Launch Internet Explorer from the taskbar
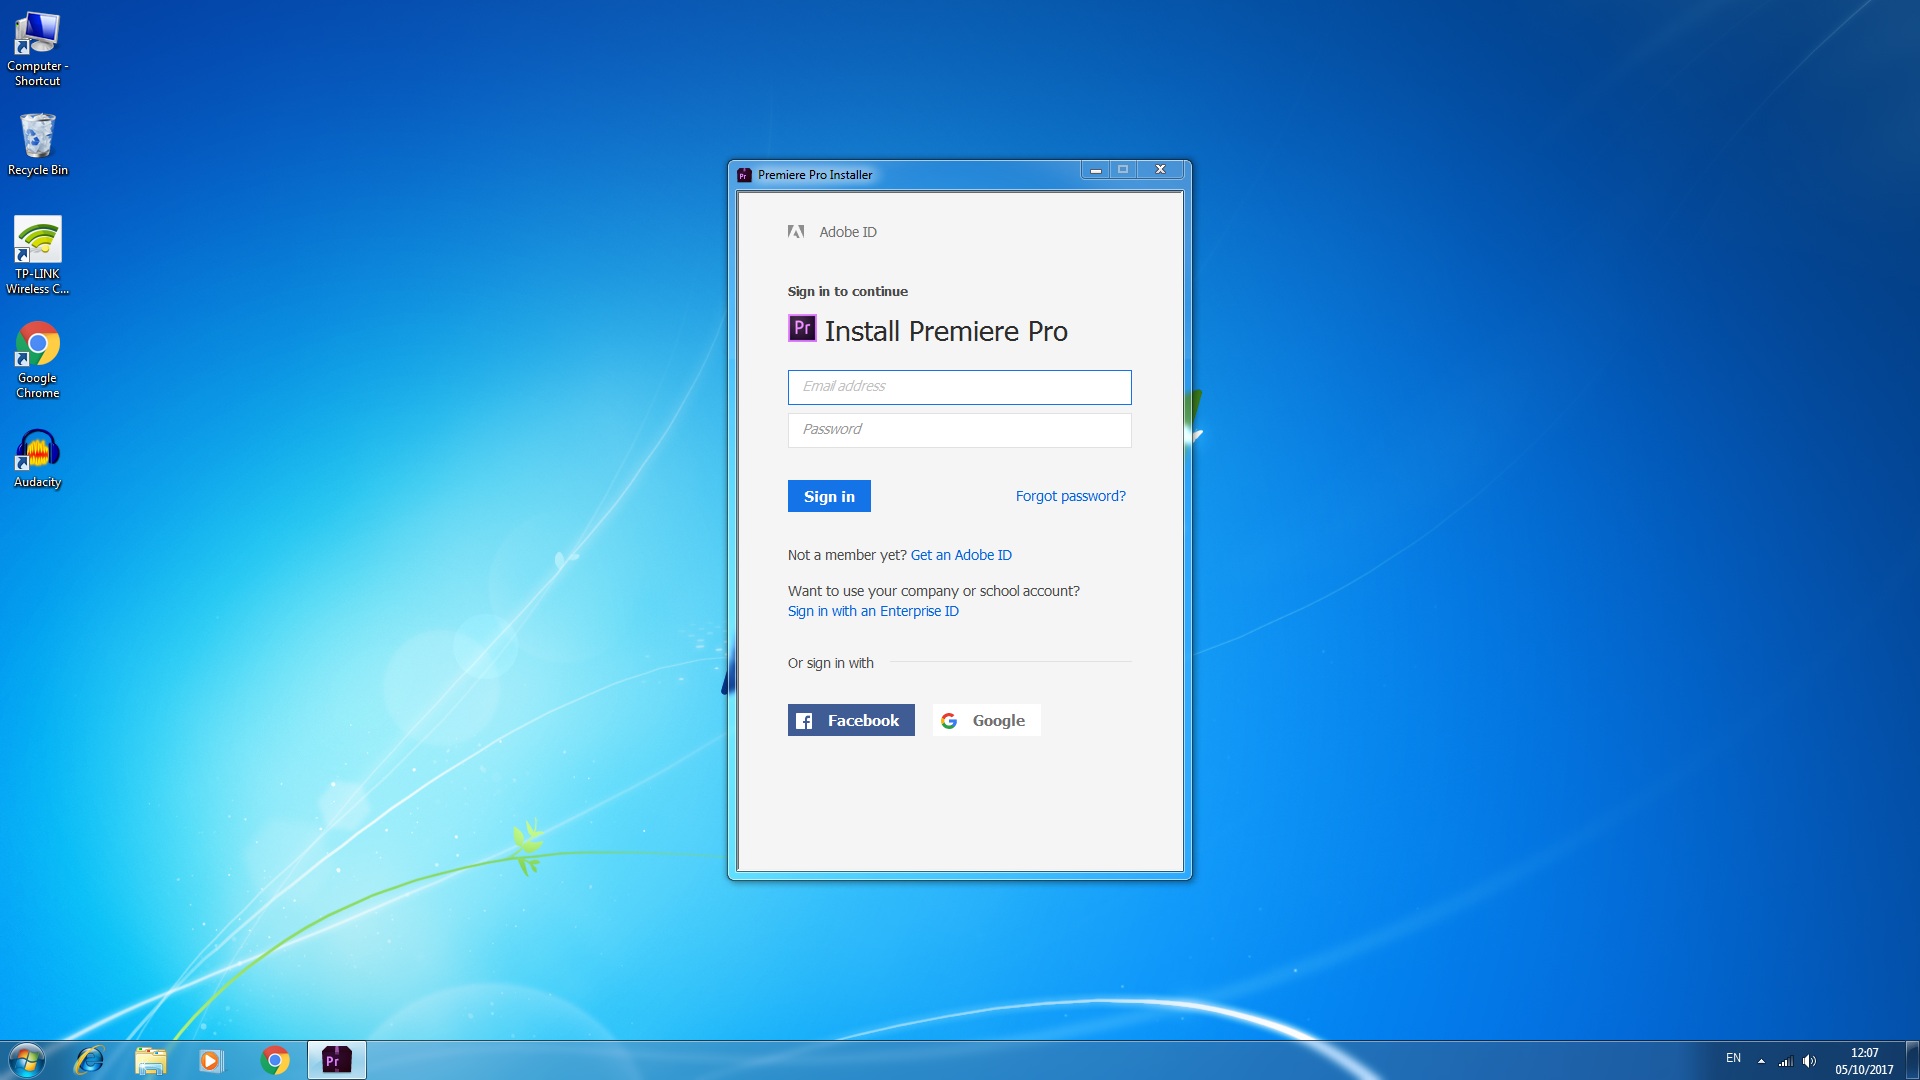This screenshot has height=1080, width=1920. tap(89, 1060)
